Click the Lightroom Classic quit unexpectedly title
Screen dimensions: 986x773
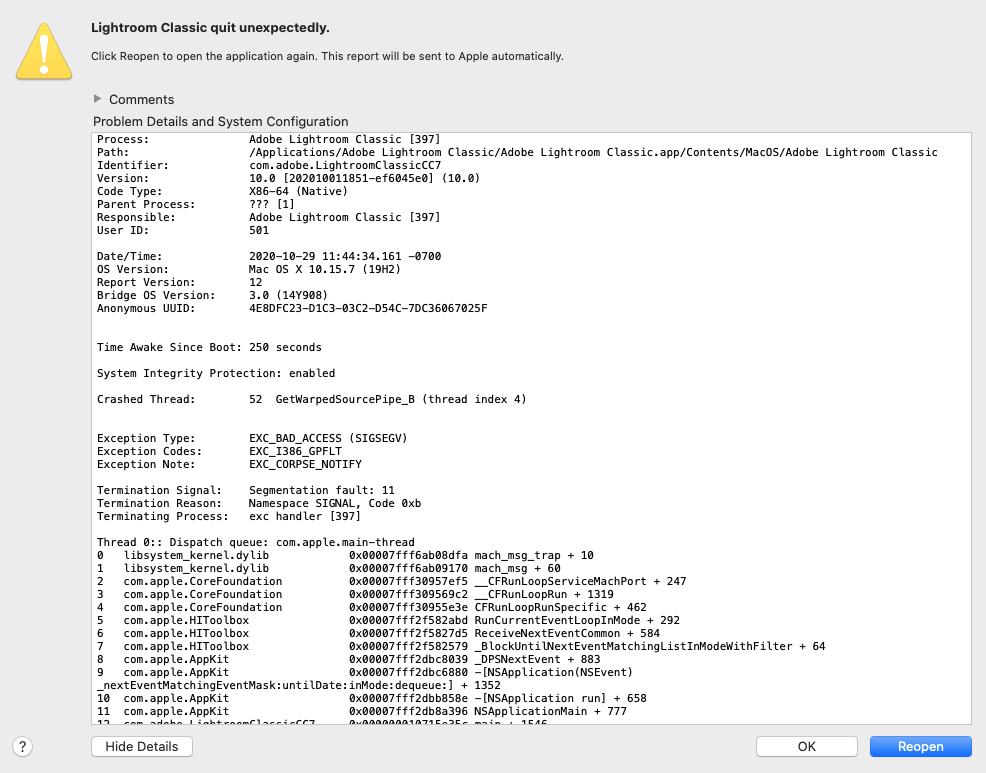215,28
